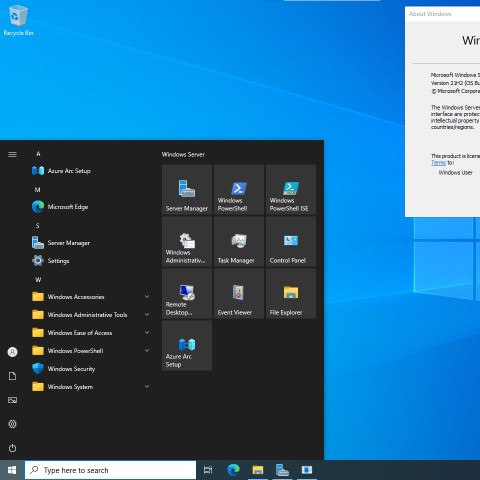Expand the Windows Ease of Access chevron
This screenshot has width=480, height=480.
pos(147,332)
